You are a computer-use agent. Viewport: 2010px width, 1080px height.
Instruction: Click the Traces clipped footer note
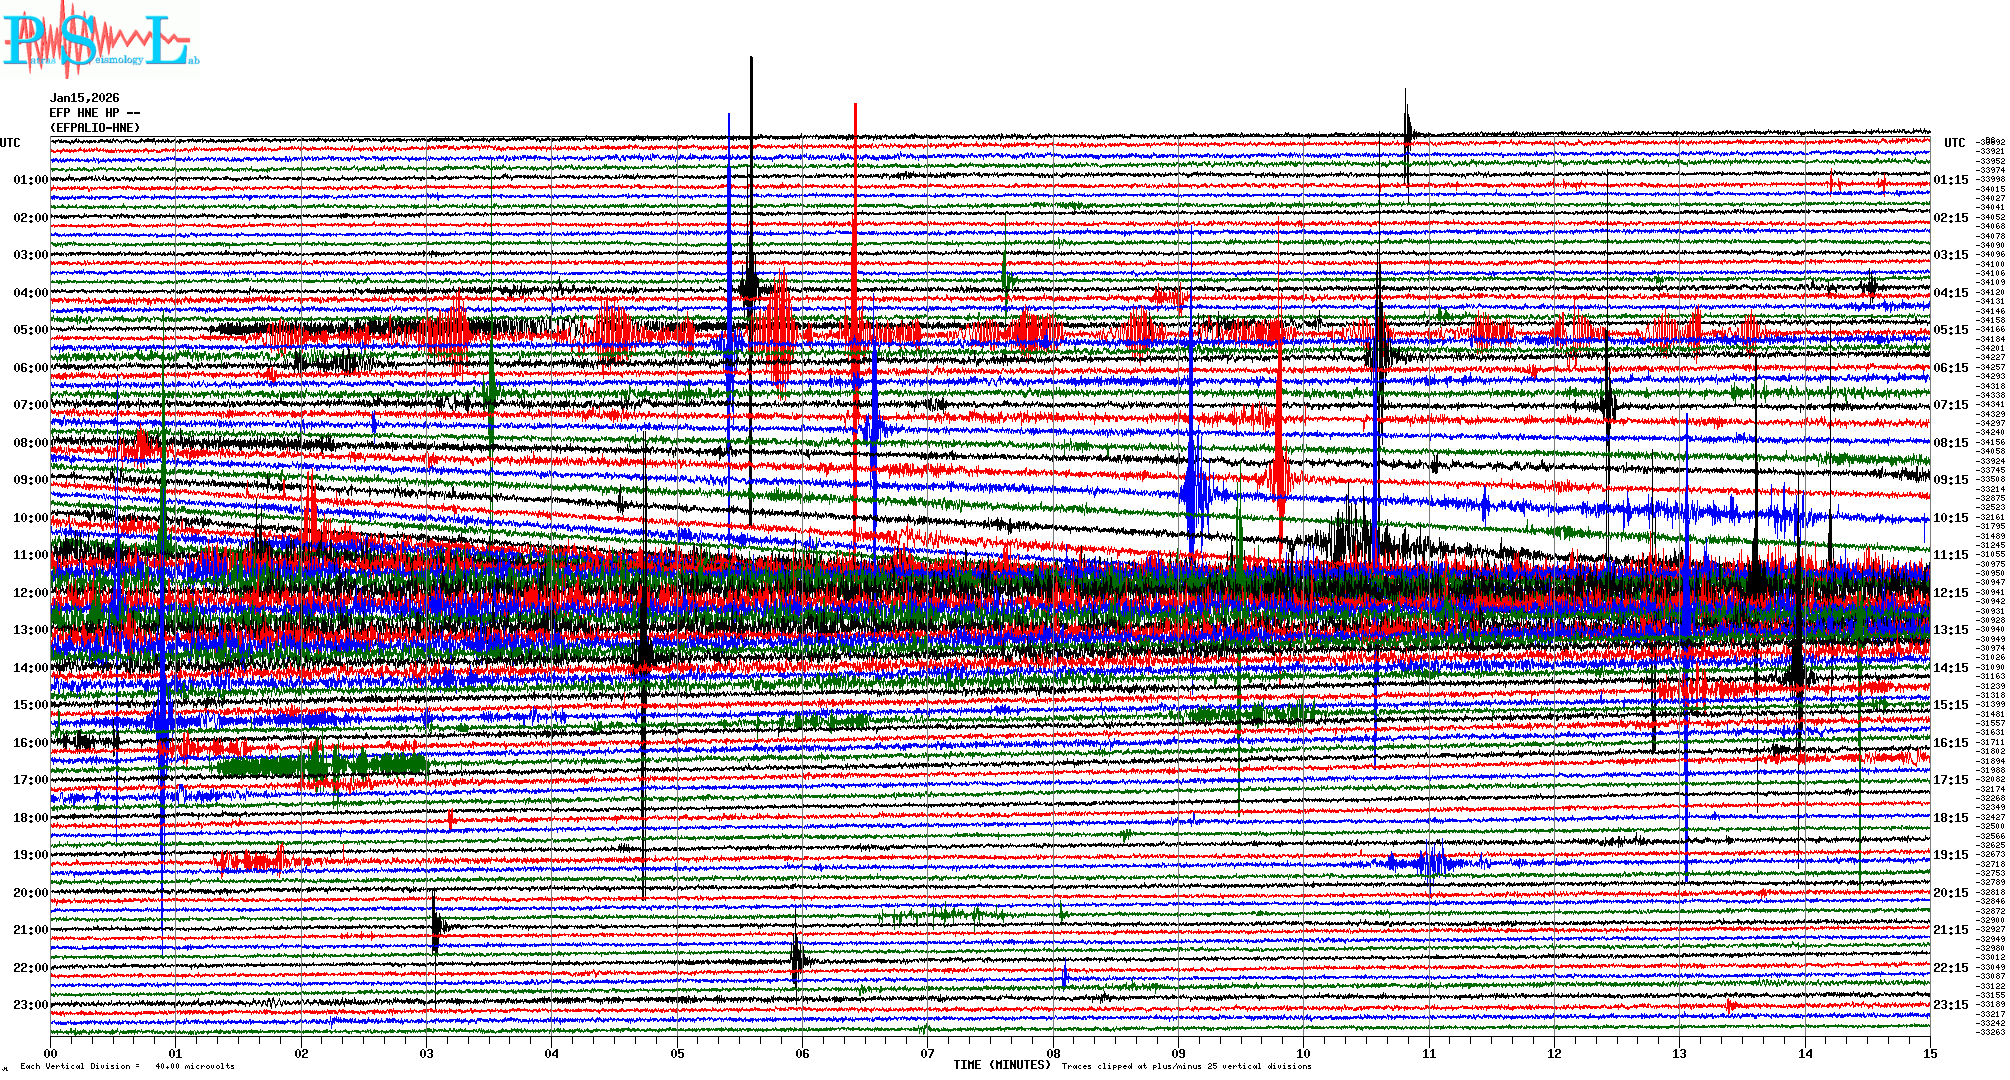point(1186,1066)
